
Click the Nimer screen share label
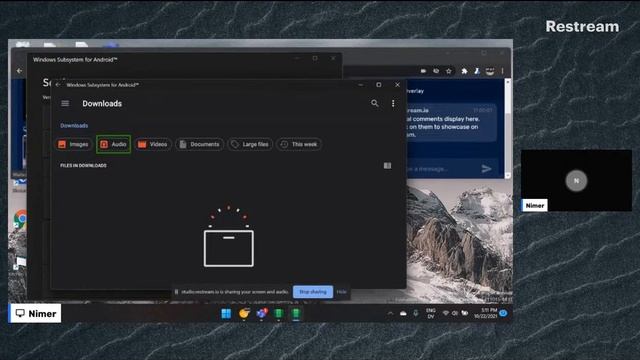tap(36, 313)
